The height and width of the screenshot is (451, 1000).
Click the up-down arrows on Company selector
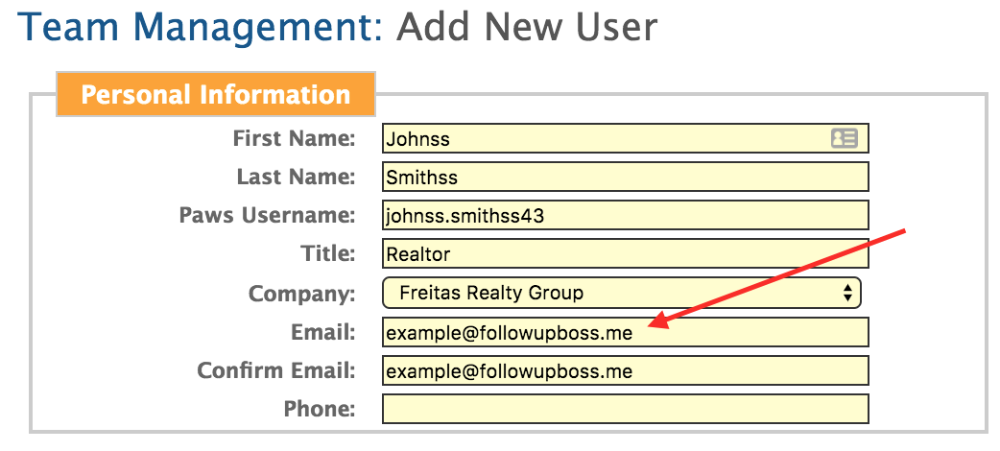click(x=848, y=293)
